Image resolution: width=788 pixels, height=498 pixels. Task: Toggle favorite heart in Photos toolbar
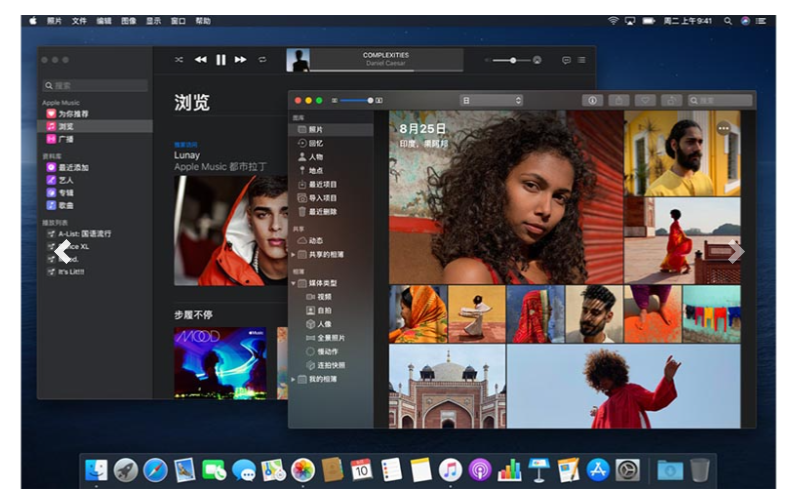(645, 101)
